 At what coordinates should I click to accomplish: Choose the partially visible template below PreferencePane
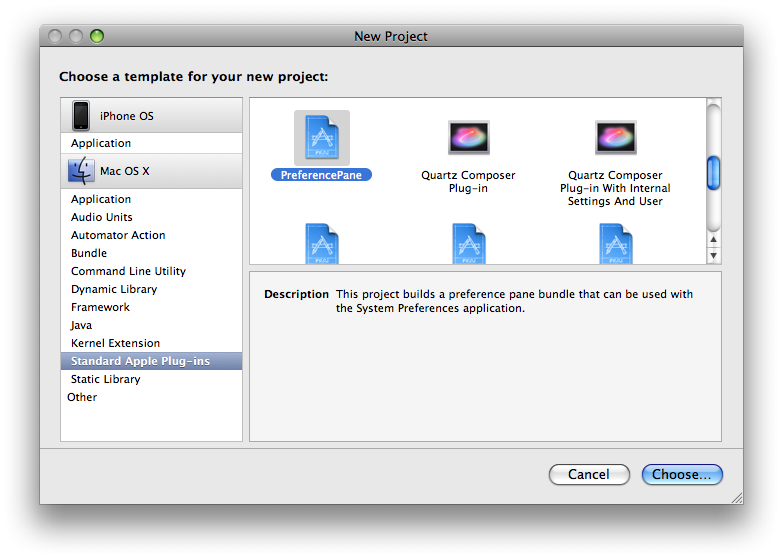click(322, 244)
